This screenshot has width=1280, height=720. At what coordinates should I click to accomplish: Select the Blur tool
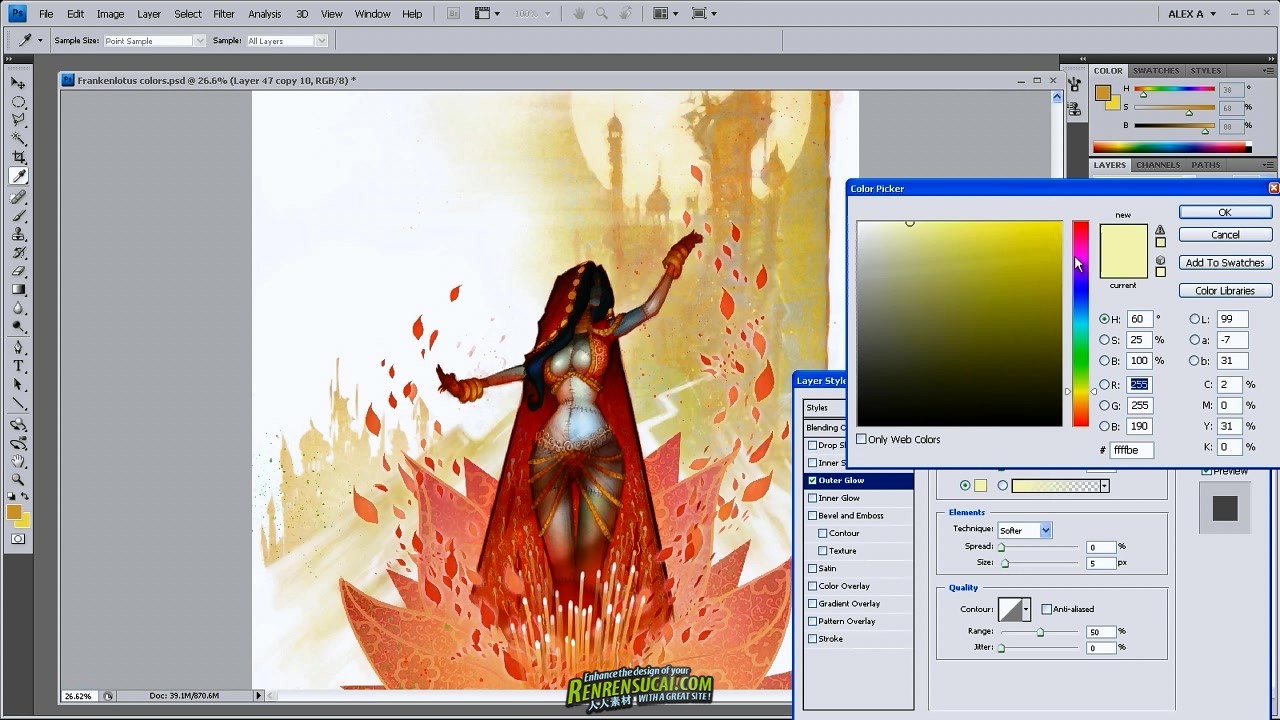click(x=18, y=308)
